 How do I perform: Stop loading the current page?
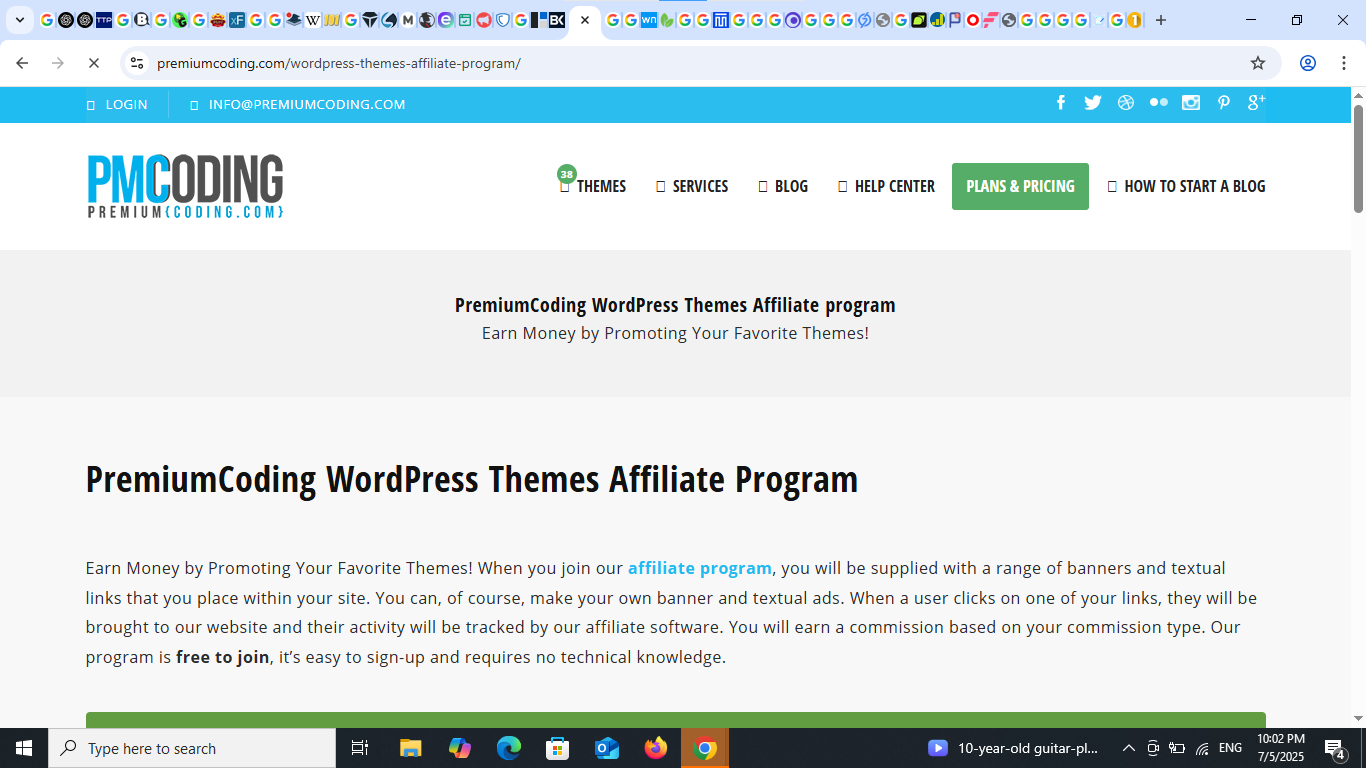(x=94, y=63)
